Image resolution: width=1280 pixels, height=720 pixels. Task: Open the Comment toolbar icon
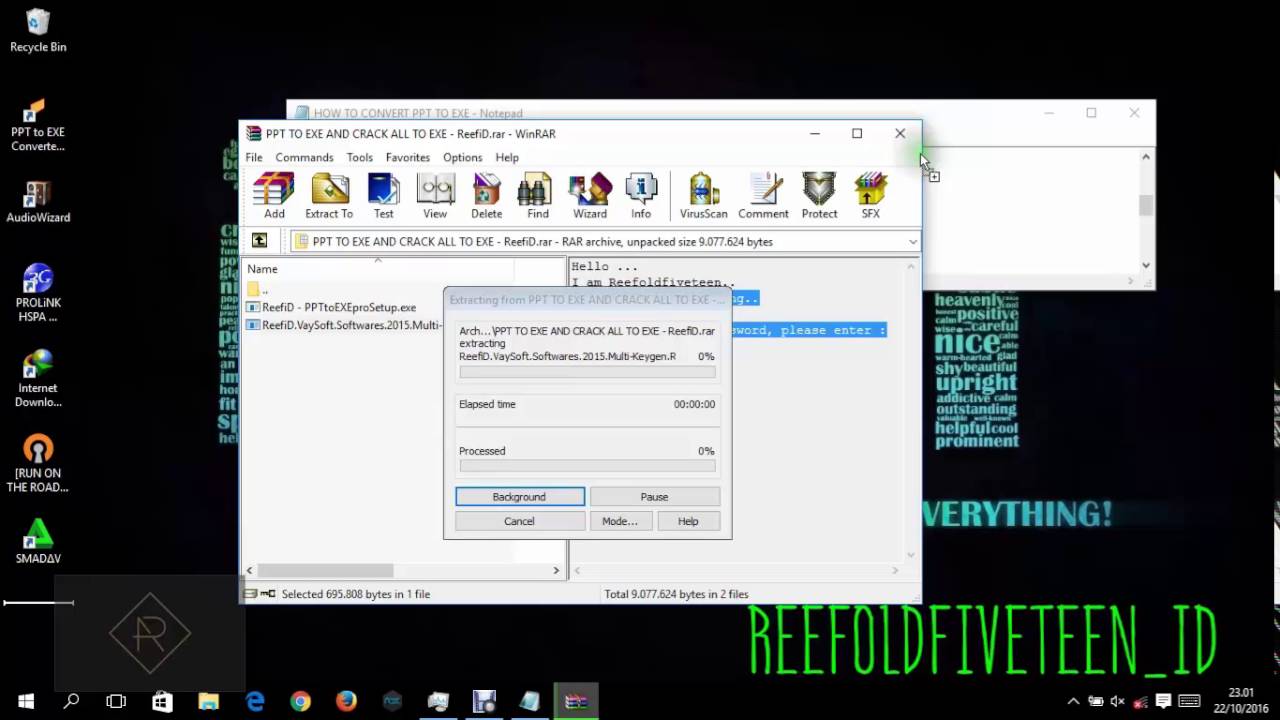click(764, 195)
